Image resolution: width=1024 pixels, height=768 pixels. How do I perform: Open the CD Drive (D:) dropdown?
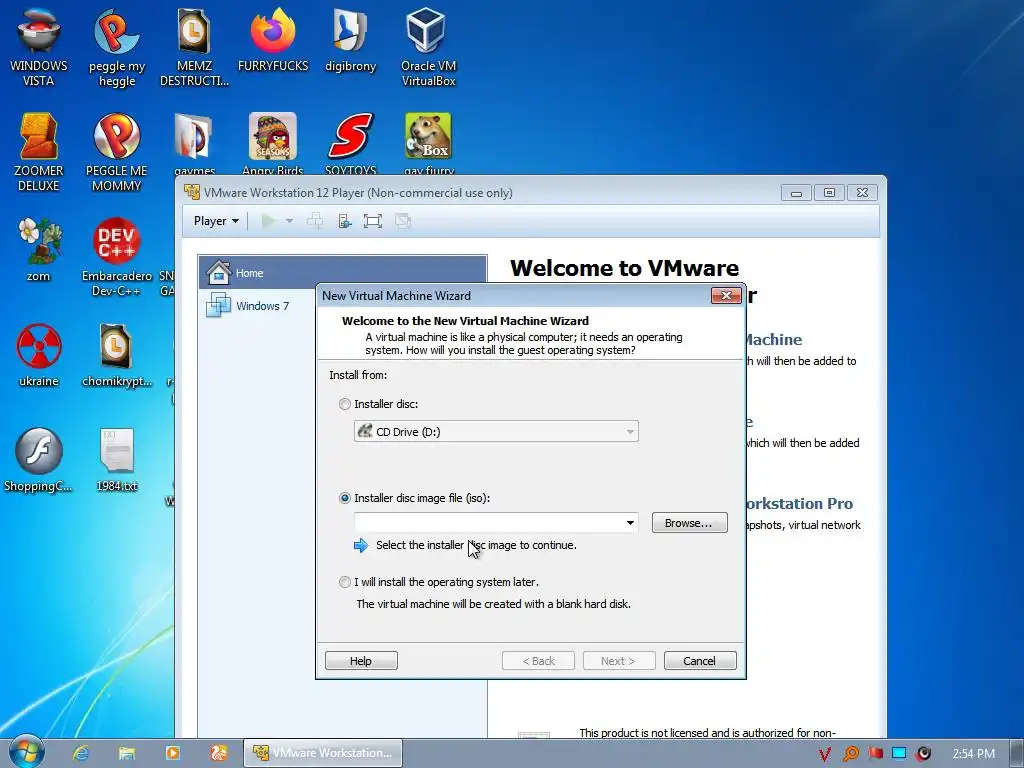(x=496, y=432)
